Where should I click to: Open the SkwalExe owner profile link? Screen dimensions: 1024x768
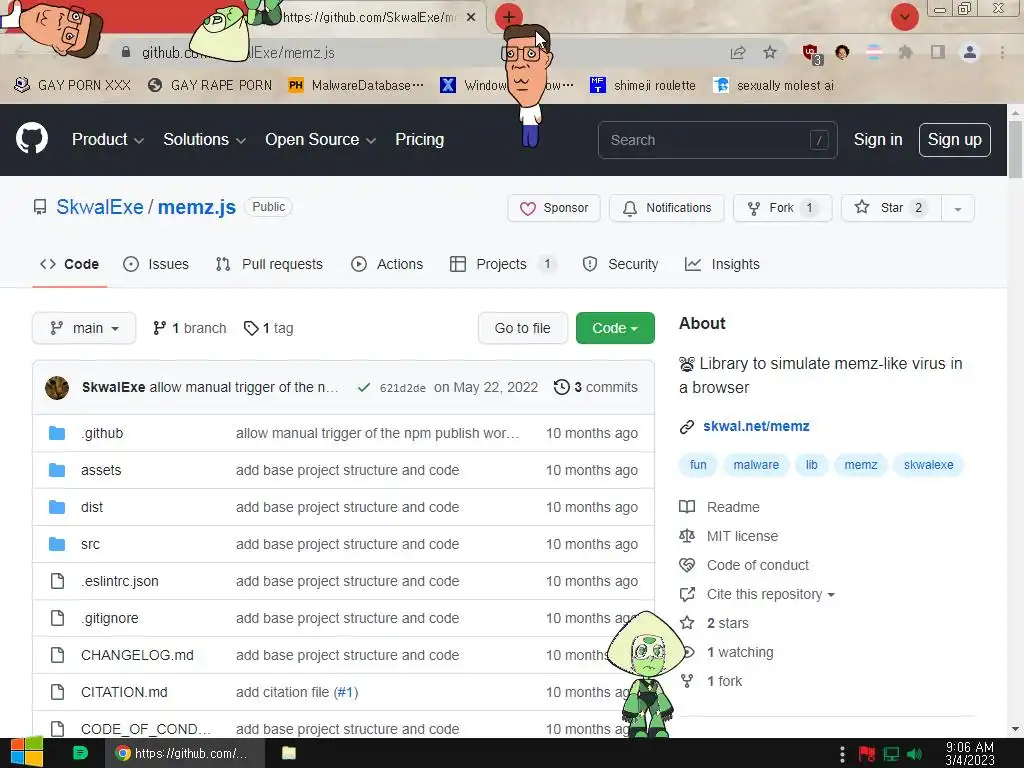99,207
